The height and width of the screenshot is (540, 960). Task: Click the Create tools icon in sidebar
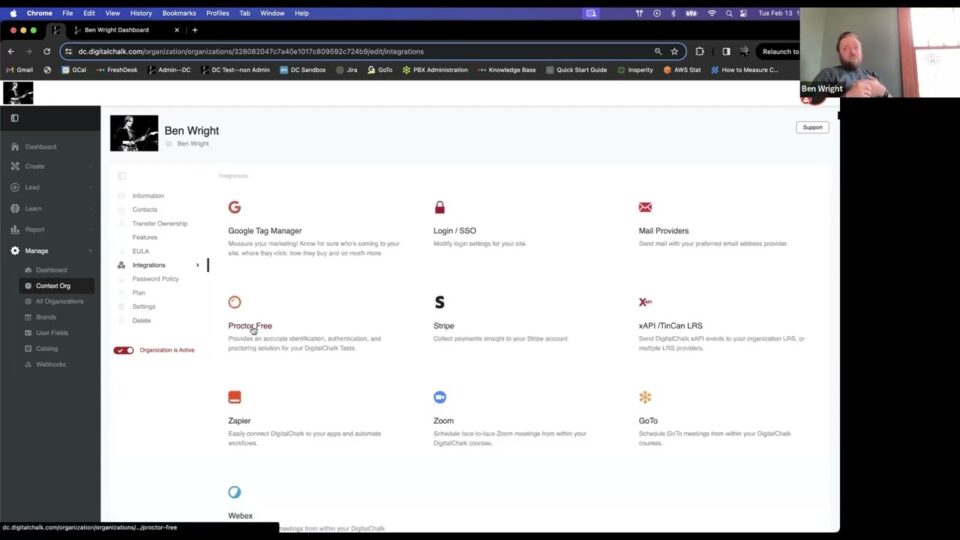[15, 166]
